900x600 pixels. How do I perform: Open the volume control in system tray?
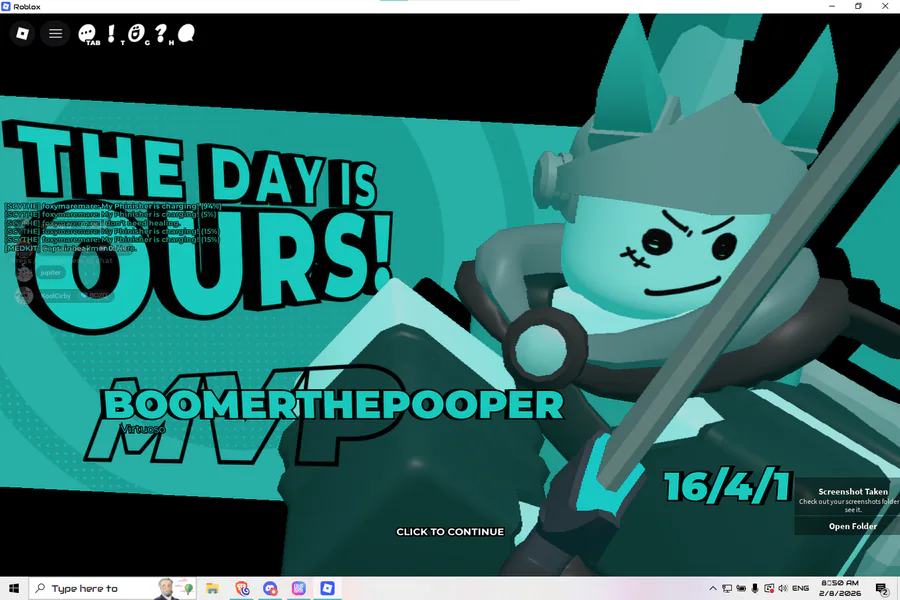pyautogui.click(x=783, y=588)
